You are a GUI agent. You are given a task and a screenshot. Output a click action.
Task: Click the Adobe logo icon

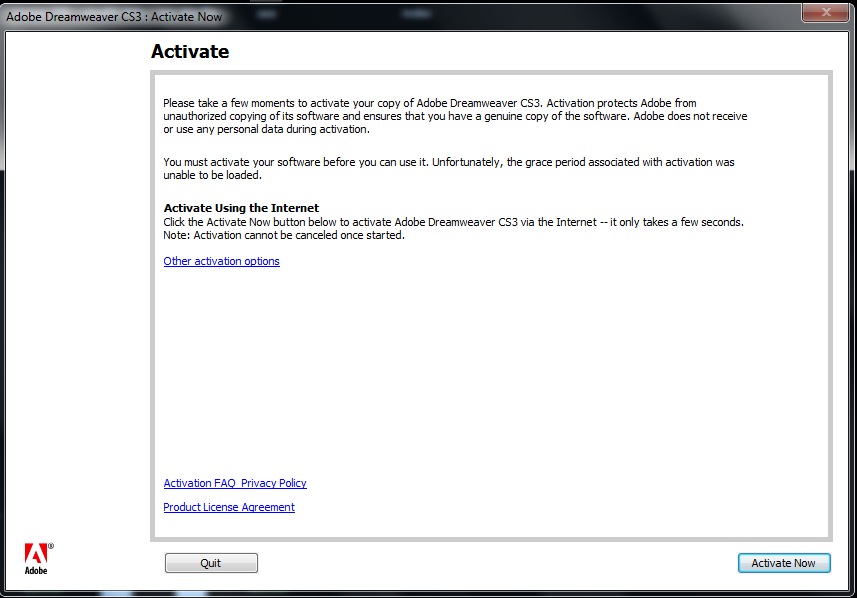click(x=36, y=558)
